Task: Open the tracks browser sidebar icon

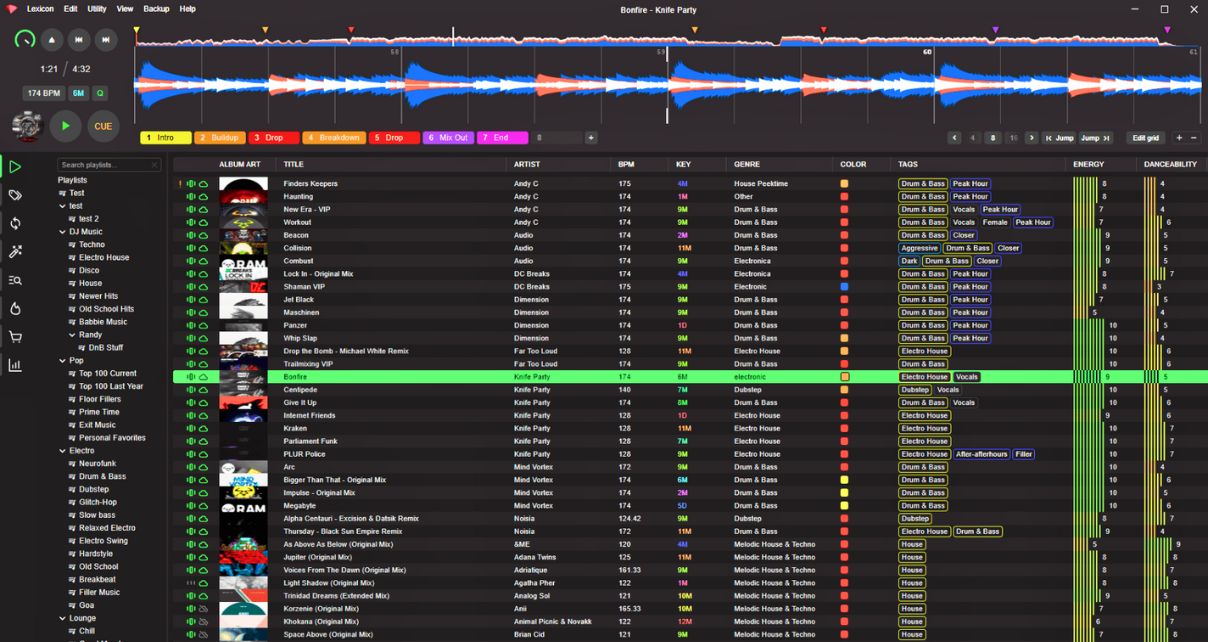Action: [x=15, y=167]
